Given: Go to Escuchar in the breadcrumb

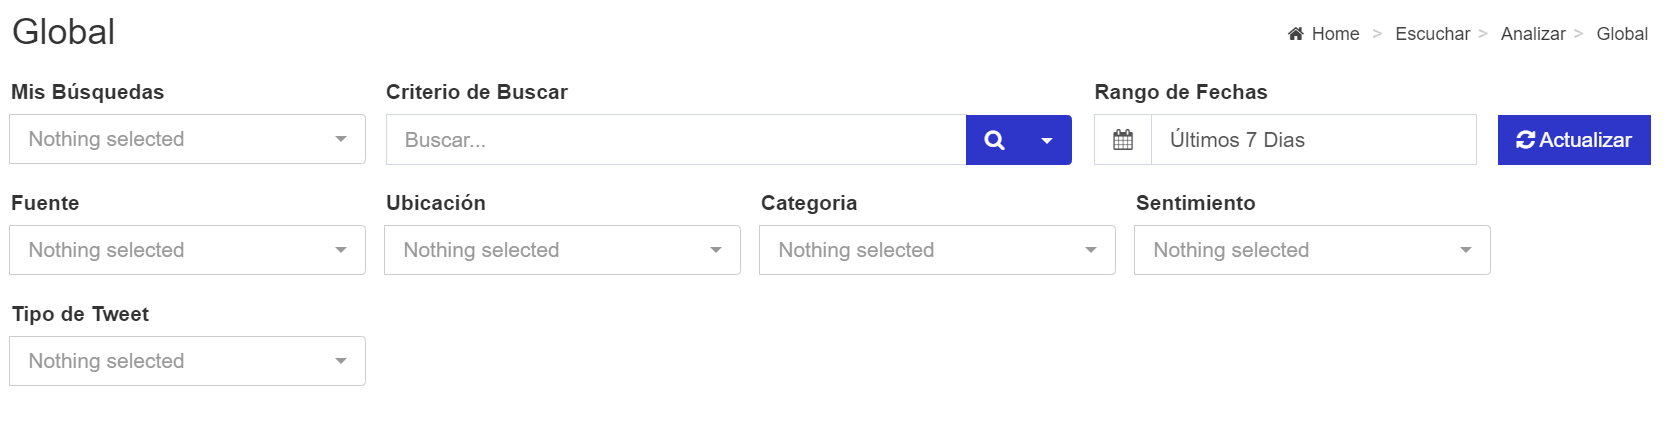Looking at the screenshot, I should click(1432, 34).
